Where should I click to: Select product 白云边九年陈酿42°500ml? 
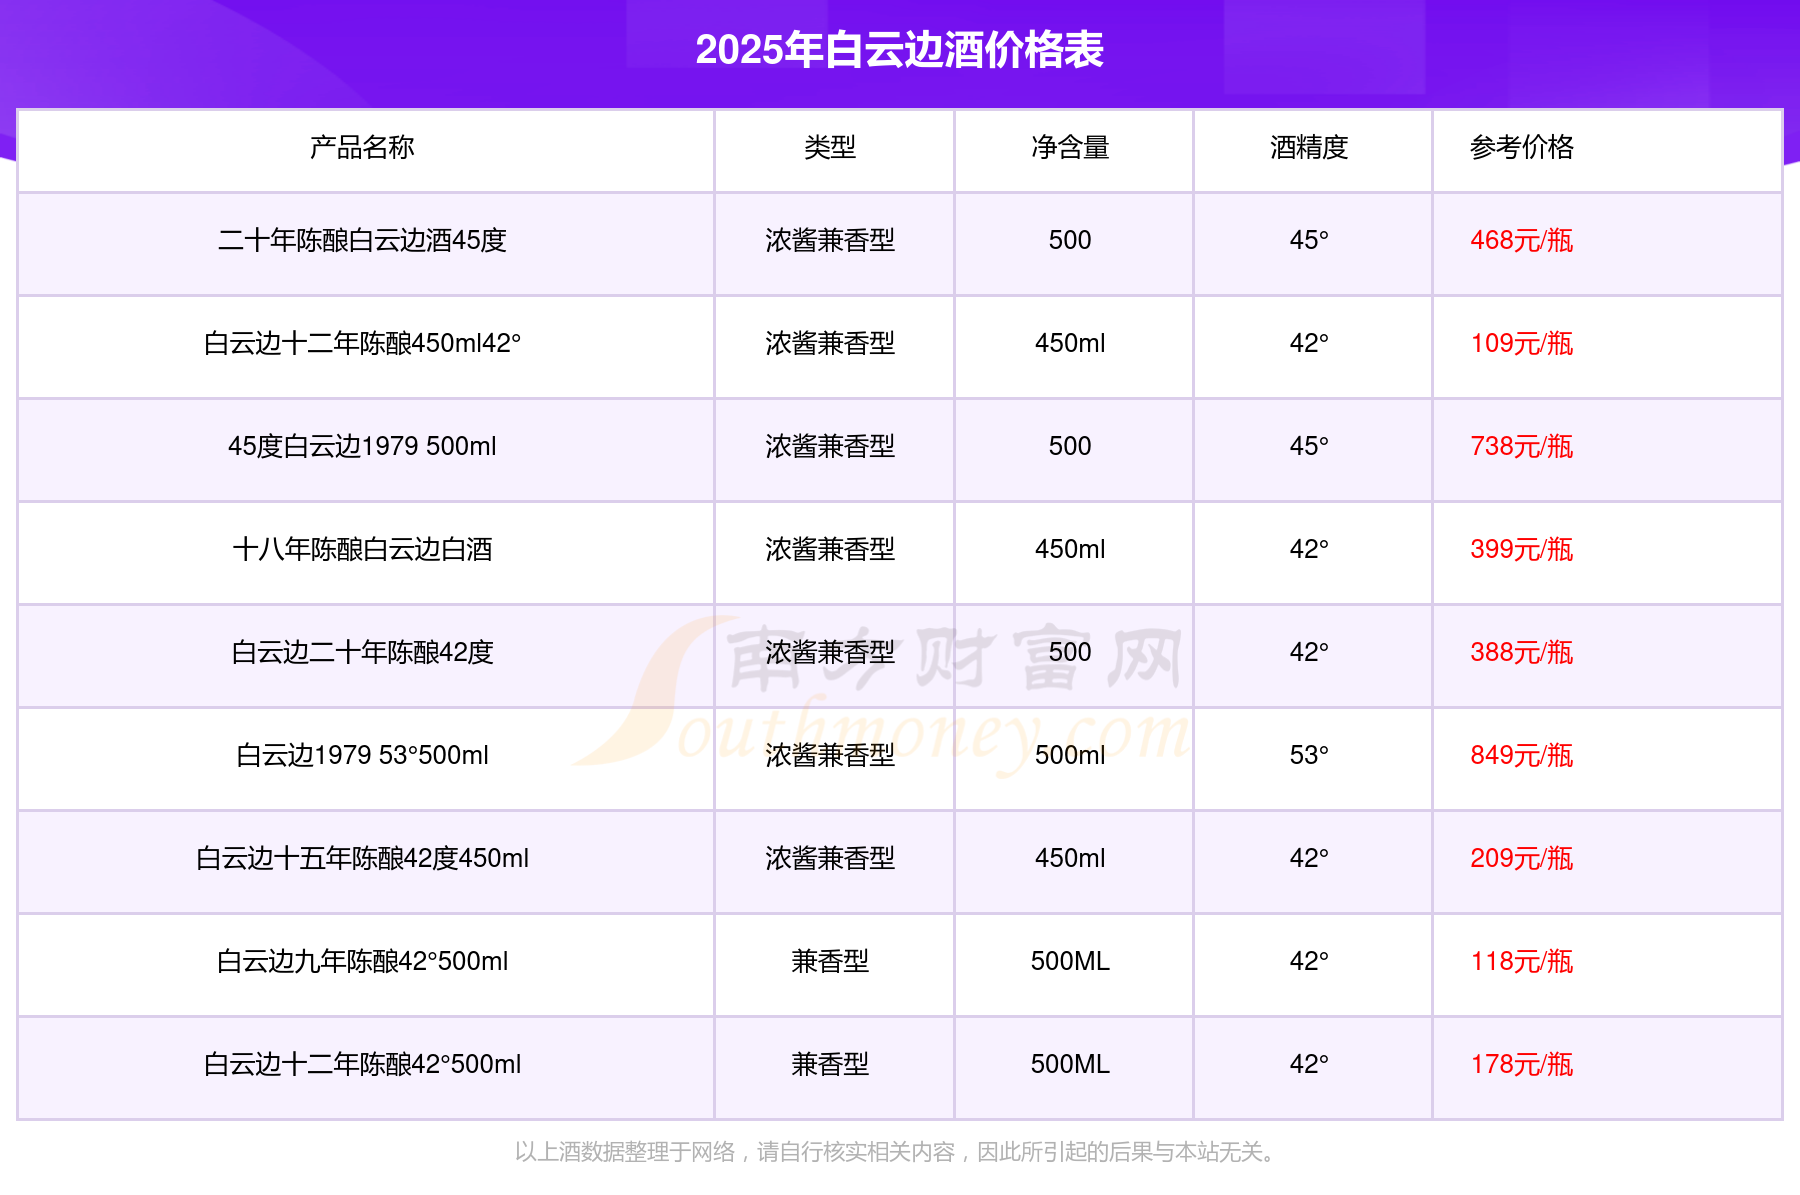click(362, 961)
